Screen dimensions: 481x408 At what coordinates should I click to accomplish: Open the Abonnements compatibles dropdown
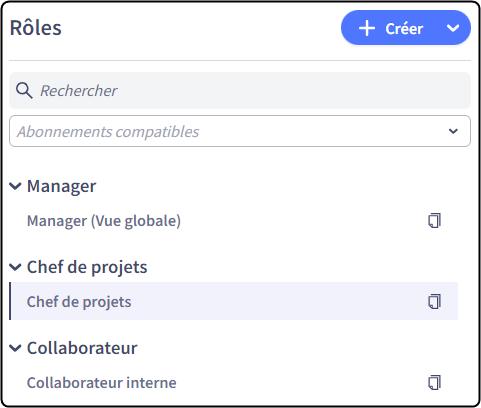(x=240, y=131)
